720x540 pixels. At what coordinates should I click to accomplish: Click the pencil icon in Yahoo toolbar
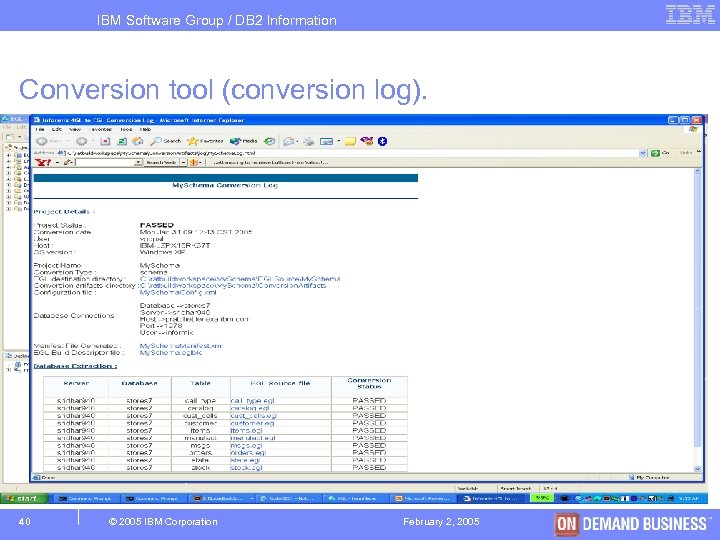pyautogui.click(x=68, y=162)
